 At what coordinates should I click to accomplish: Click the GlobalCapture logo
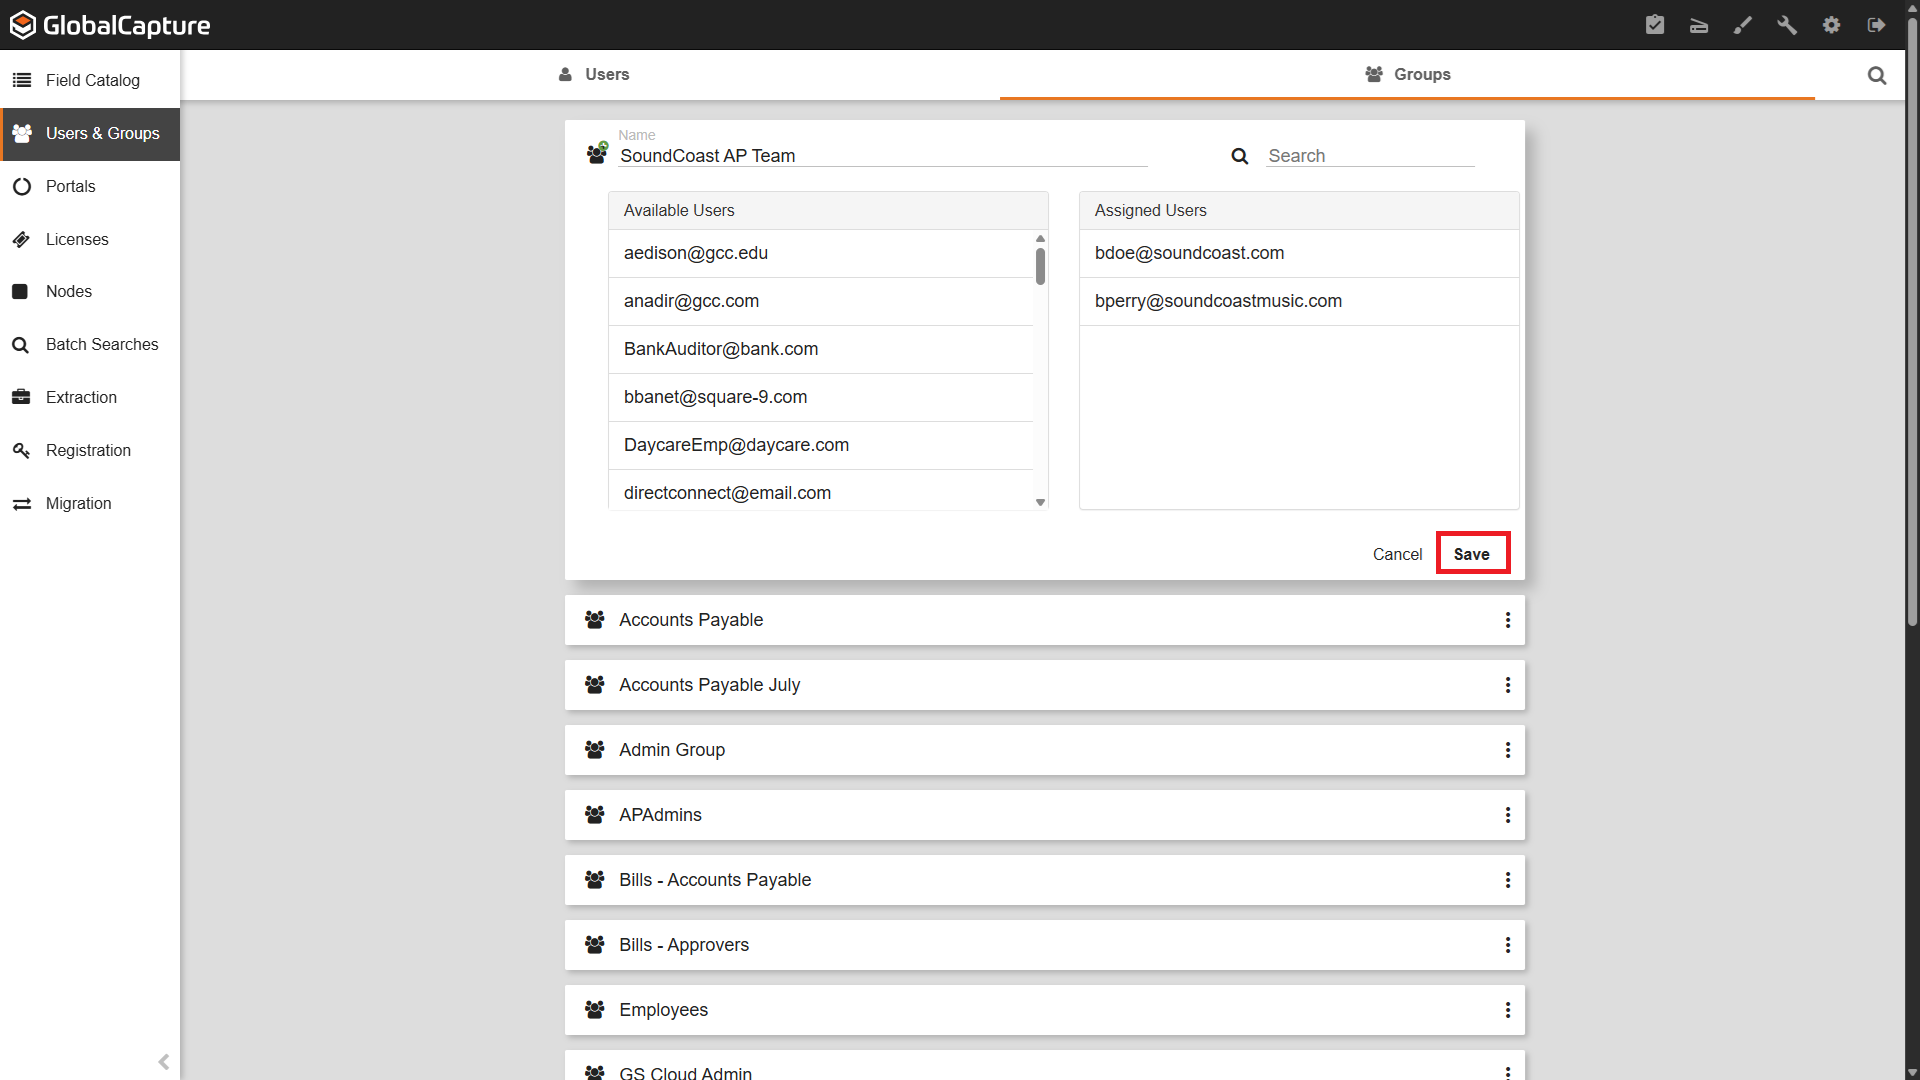[110, 25]
